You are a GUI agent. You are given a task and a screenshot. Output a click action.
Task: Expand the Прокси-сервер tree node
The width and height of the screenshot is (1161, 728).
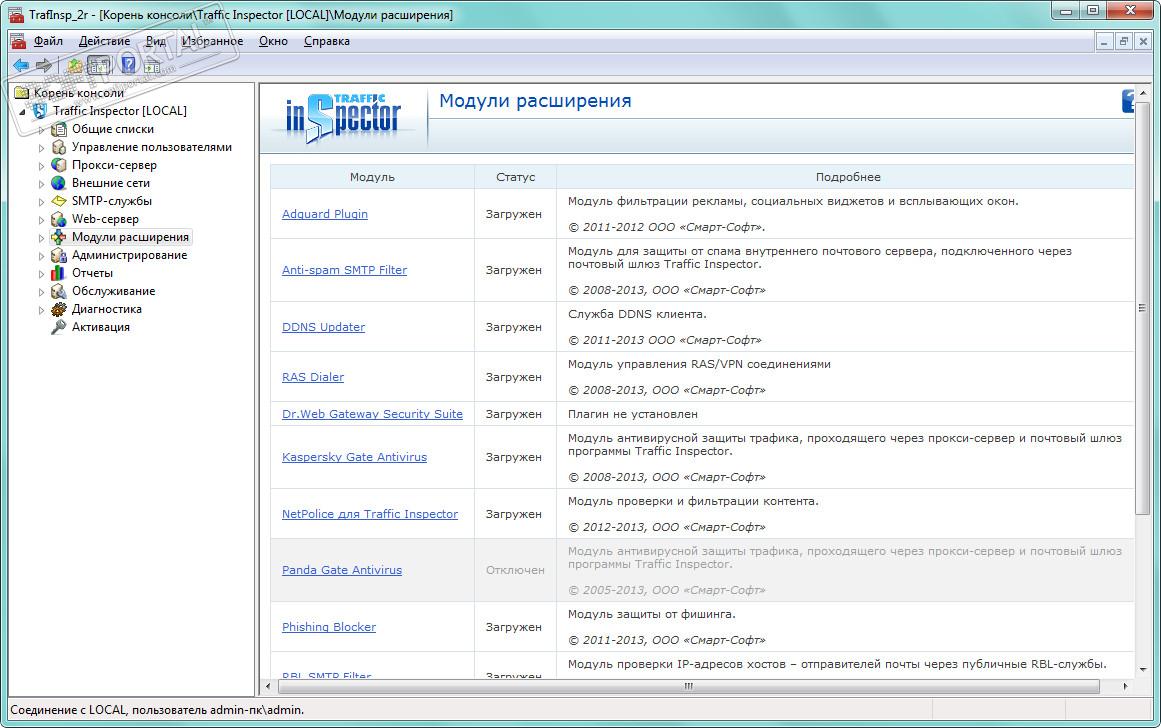(x=41, y=166)
